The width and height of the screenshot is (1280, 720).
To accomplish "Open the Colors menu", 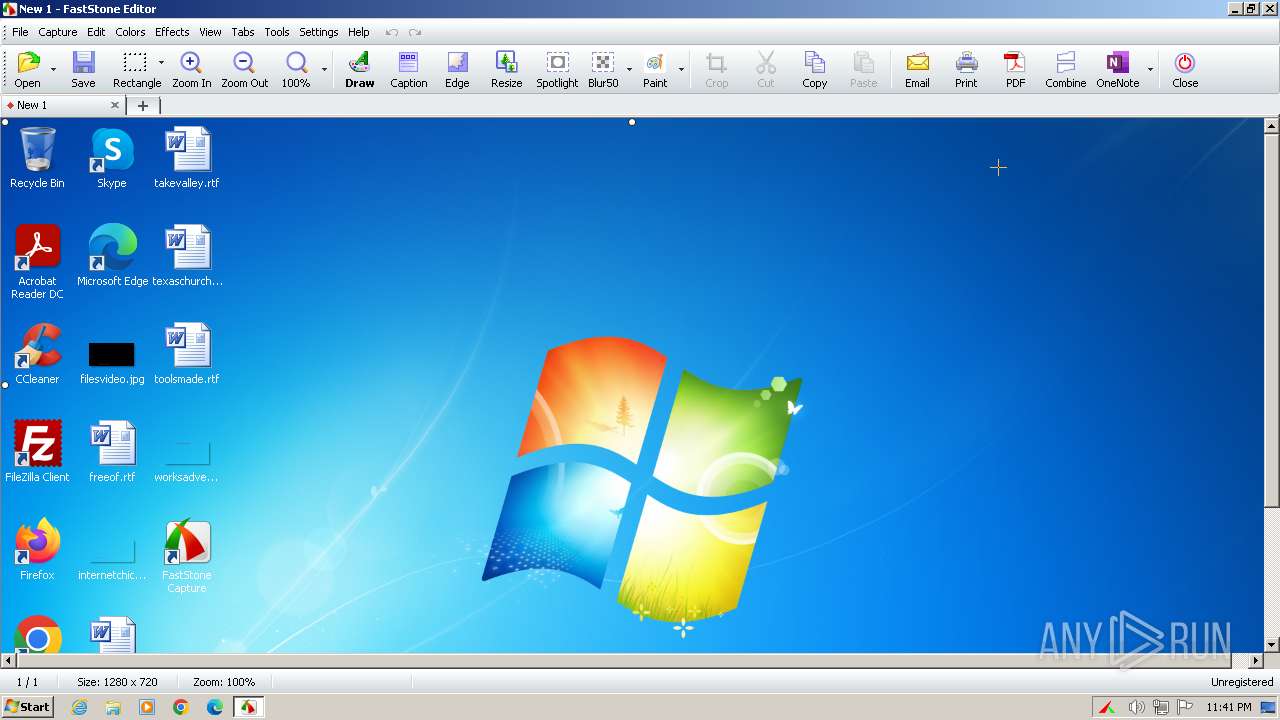I will coord(130,32).
